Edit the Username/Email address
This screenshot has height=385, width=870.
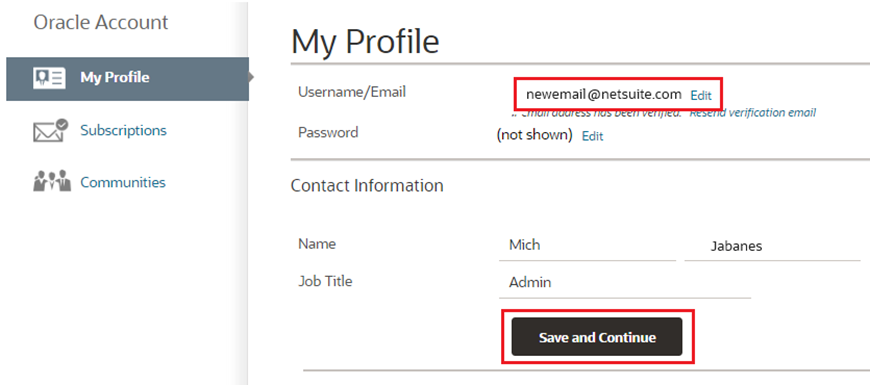[x=701, y=95]
